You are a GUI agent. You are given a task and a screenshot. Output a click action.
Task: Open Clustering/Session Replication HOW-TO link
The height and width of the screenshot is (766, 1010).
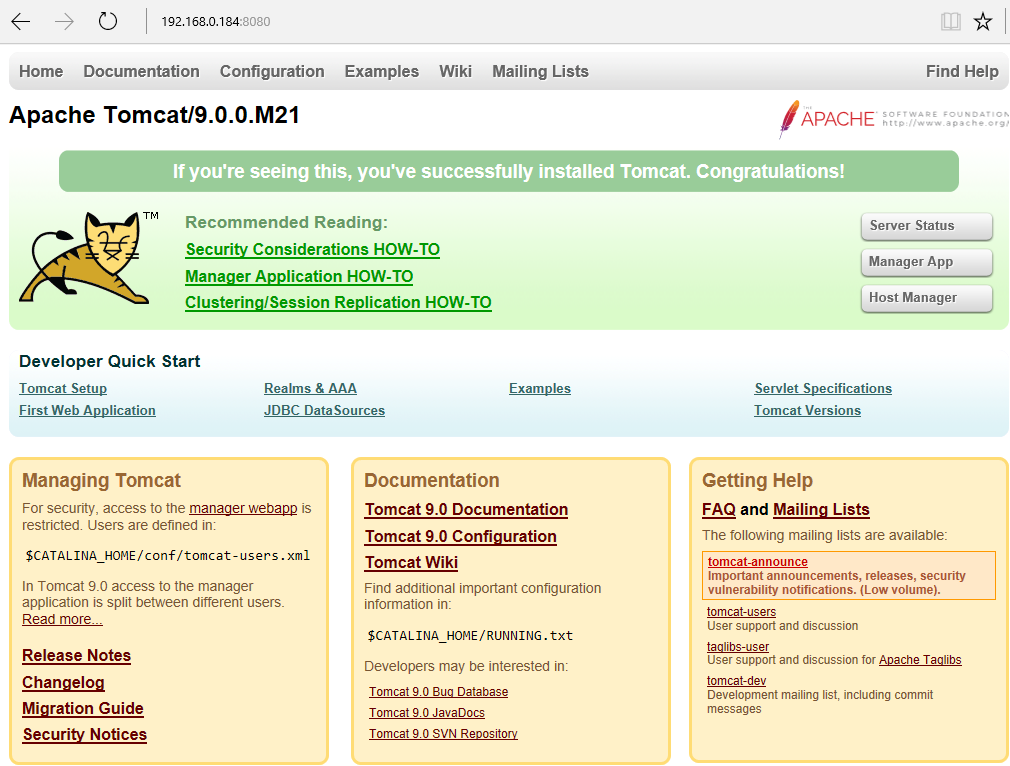coord(338,303)
